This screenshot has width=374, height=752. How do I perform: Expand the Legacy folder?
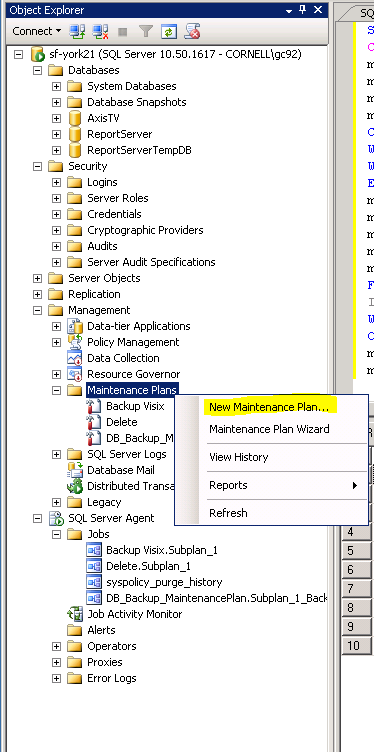[57, 502]
